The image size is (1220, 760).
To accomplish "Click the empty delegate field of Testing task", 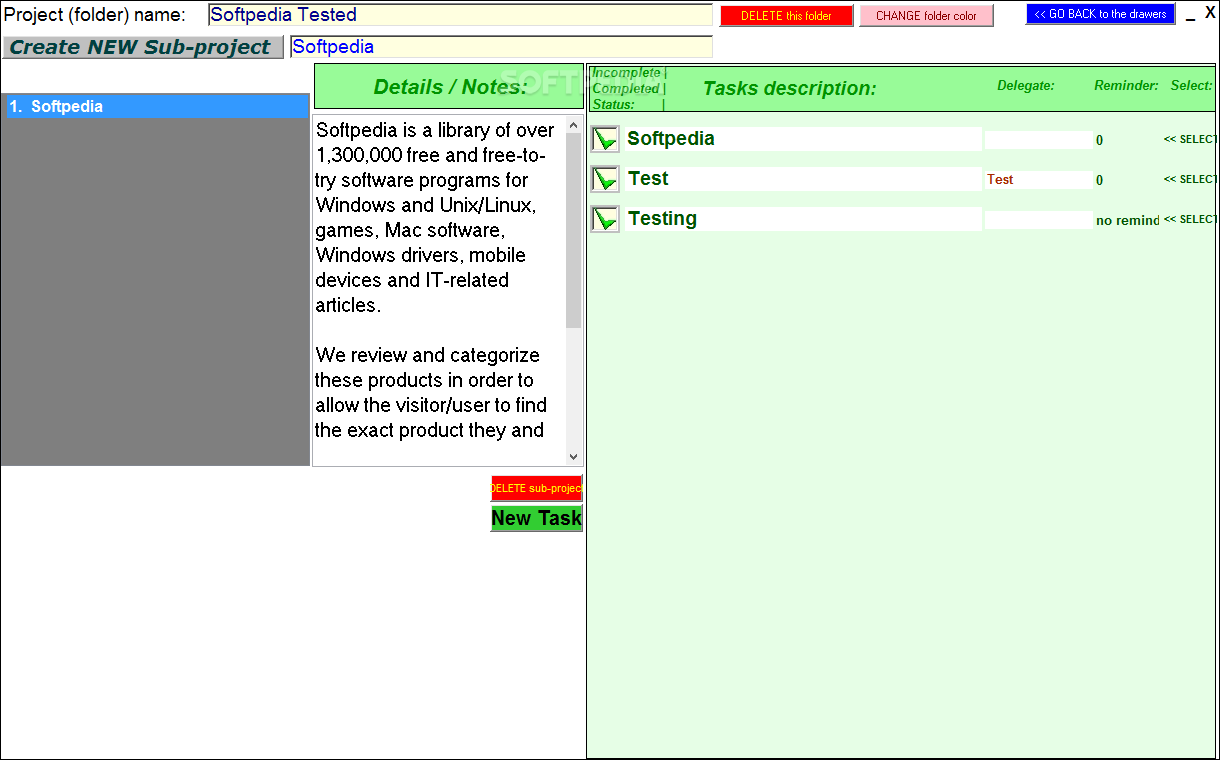I will point(1038,220).
